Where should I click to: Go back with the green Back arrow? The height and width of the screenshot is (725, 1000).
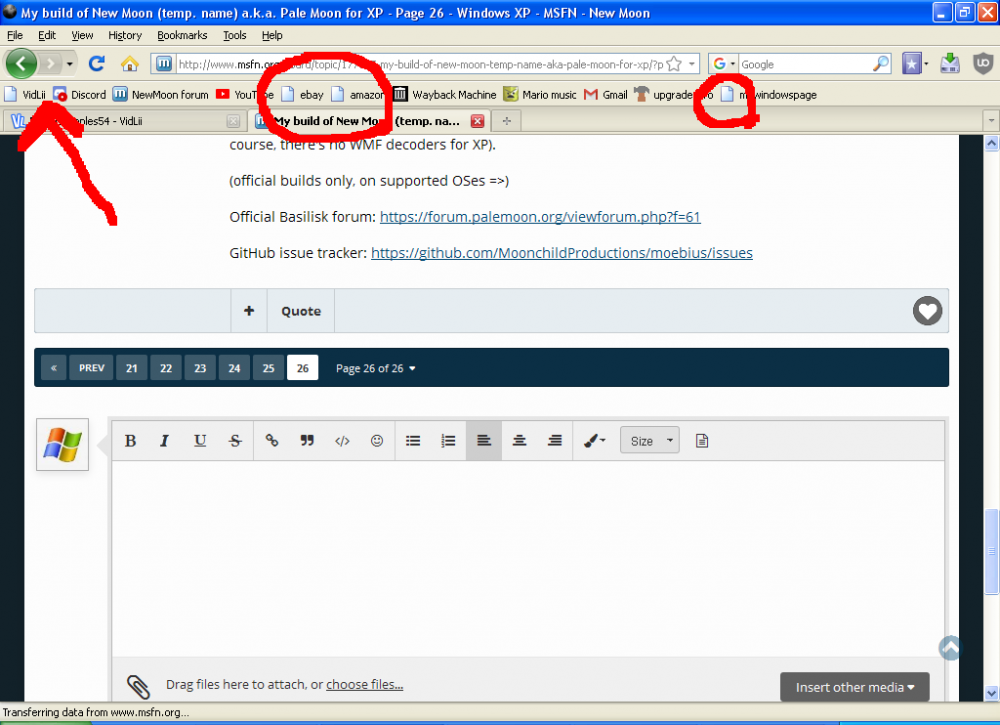tap(21, 64)
